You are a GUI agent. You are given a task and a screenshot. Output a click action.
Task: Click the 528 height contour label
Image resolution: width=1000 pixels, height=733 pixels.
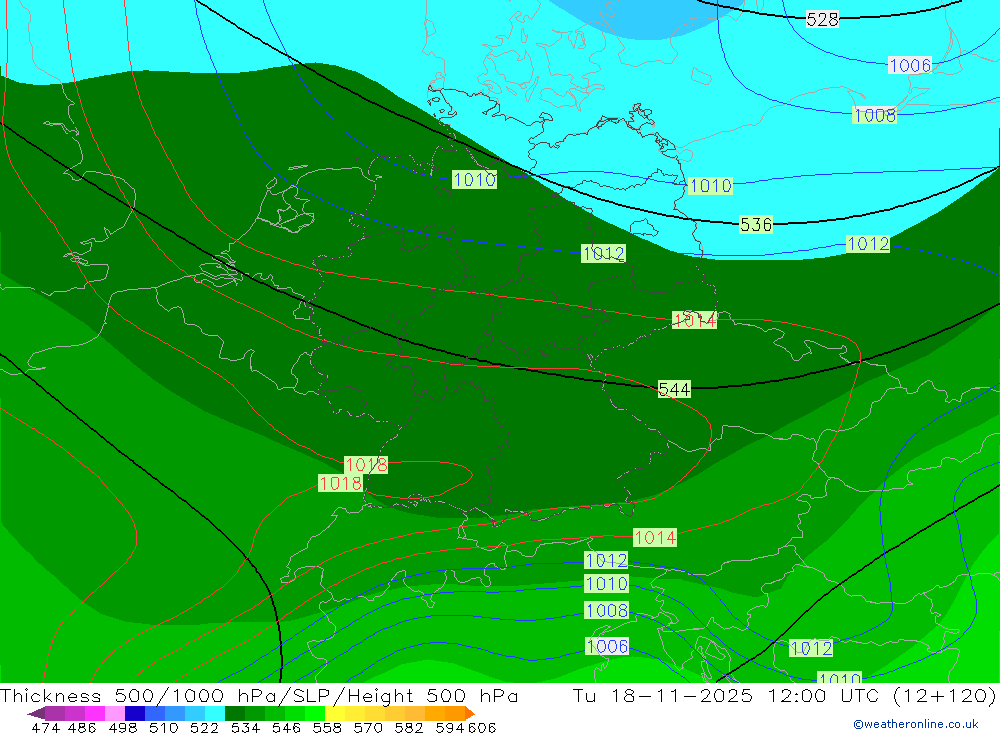[x=822, y=20]
